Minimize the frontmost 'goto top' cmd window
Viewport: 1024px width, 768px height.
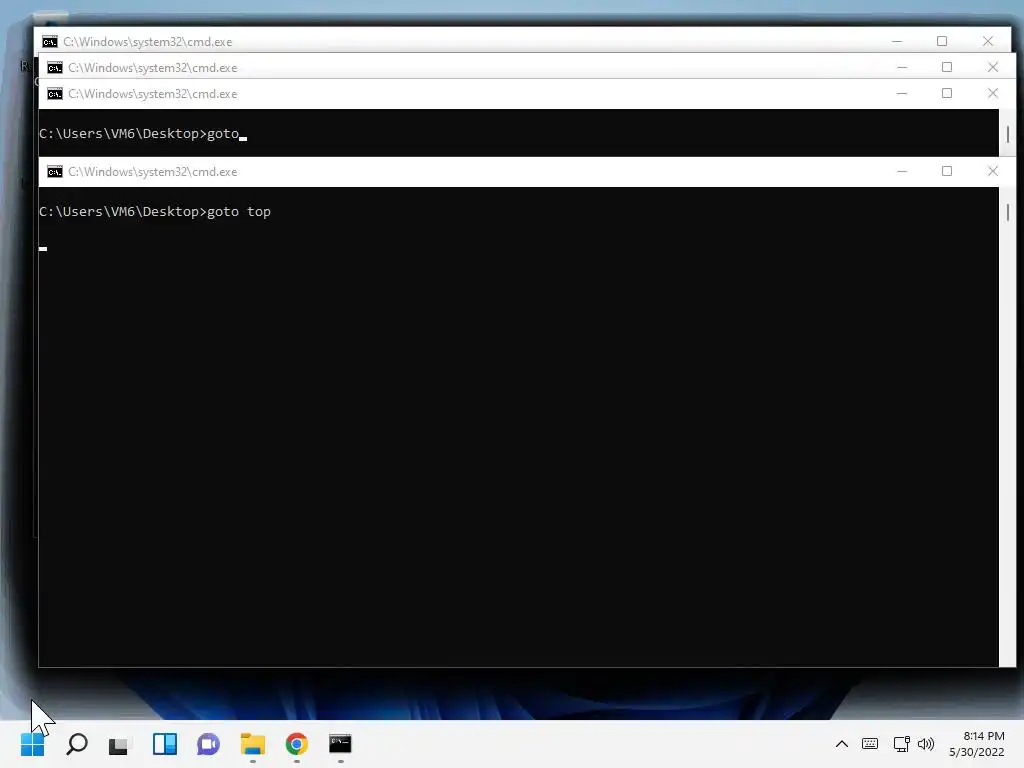pos(902,172)
